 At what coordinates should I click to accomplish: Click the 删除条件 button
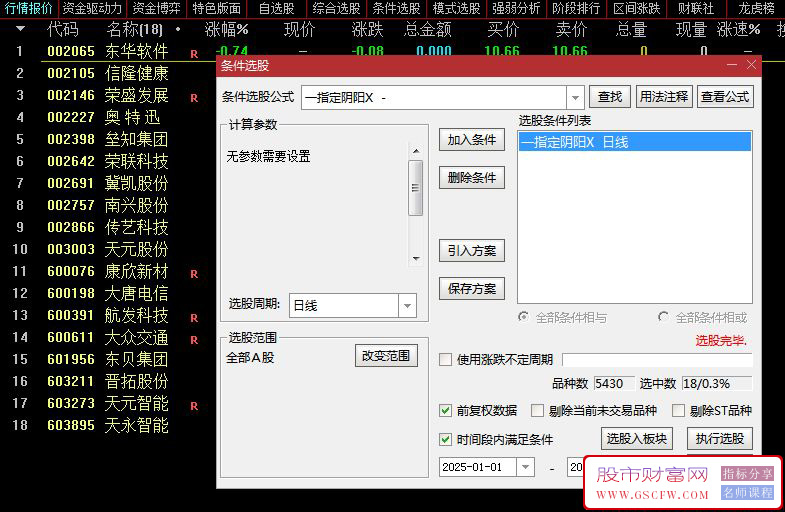(x=472, y=178)
